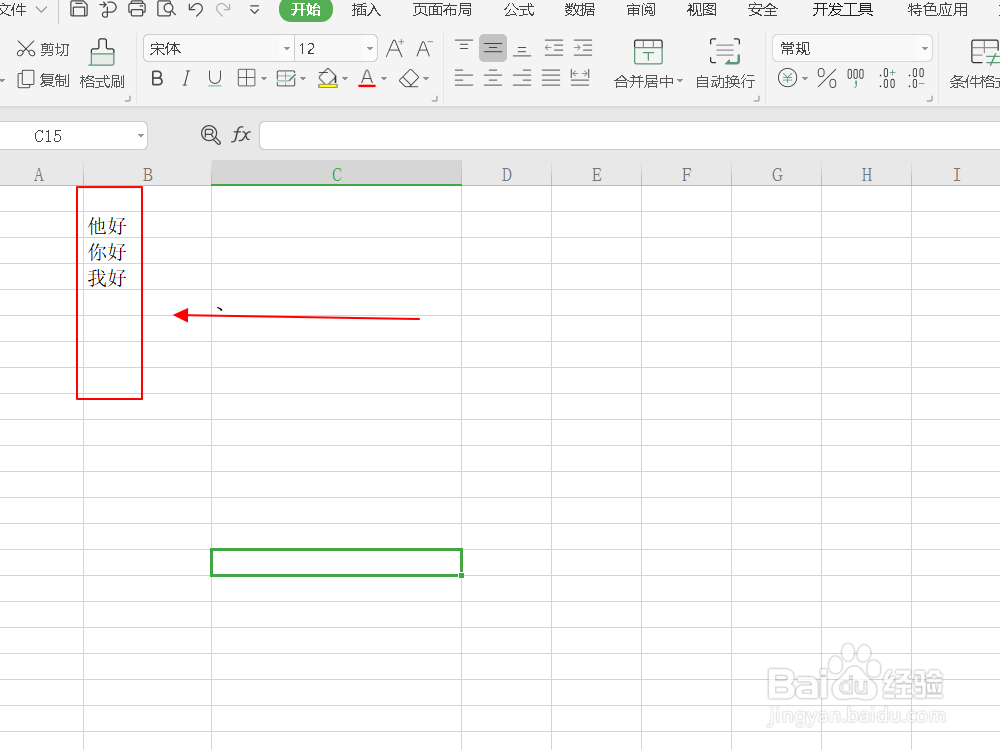Click the fx insert function icon

tap(240, 135)
